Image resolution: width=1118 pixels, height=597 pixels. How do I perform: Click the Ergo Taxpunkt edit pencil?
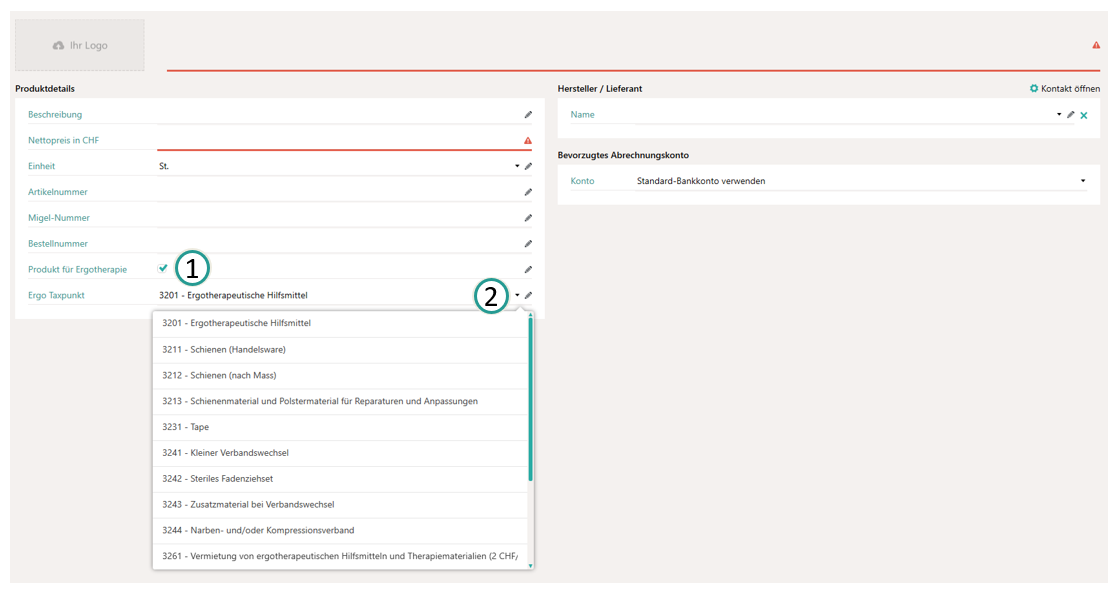click(x=528, y=296)
